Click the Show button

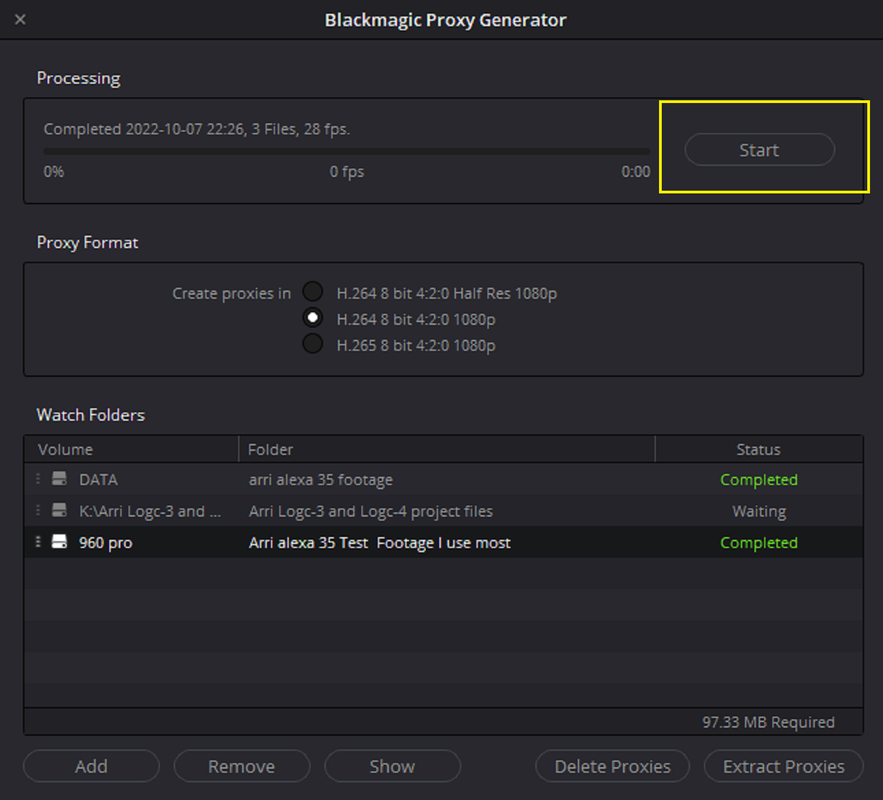point(393,766)
